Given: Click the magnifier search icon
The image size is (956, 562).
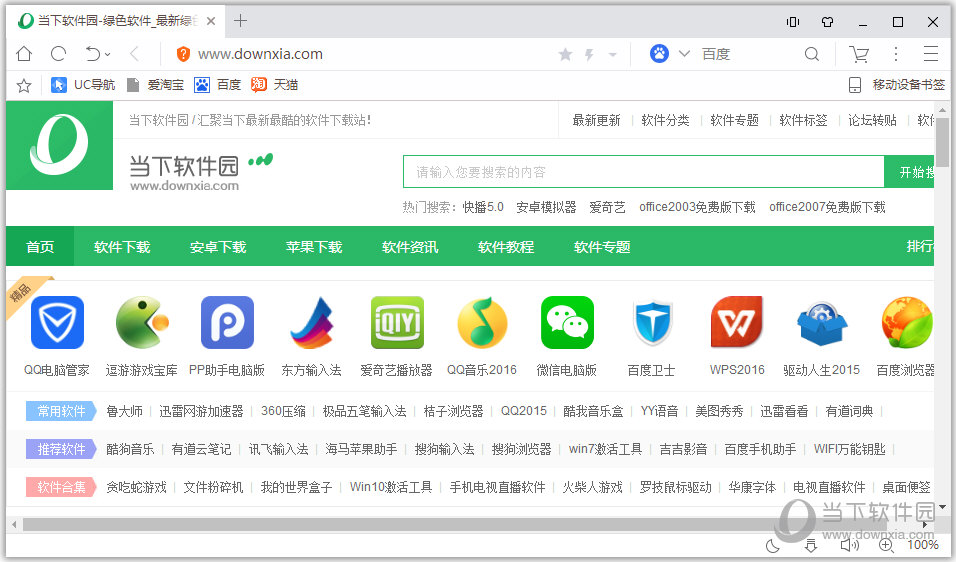Looking at the screenshot, I should pyautogui.click(x=812, y=54).
